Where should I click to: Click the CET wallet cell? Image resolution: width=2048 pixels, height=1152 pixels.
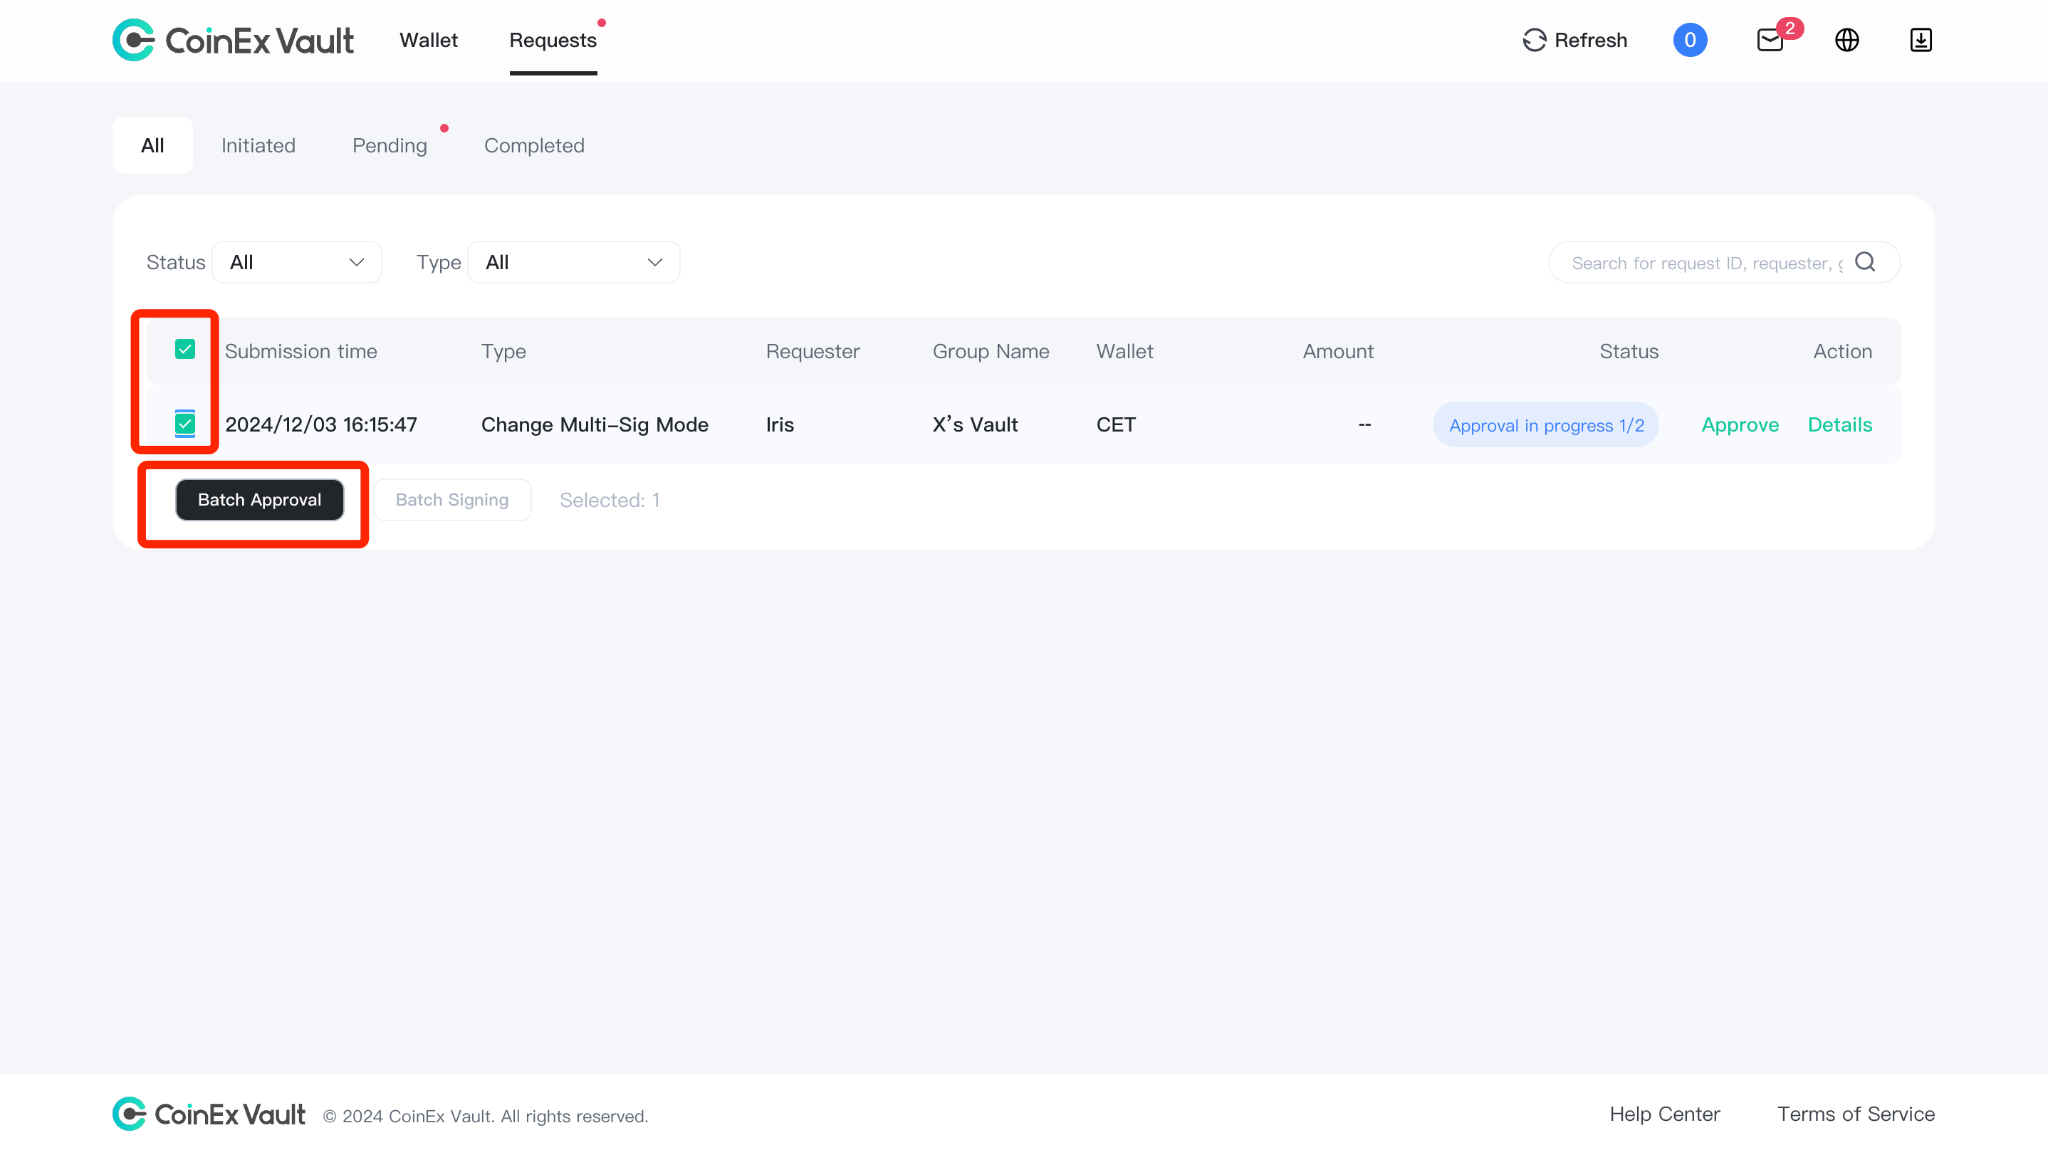click(1116, 425)
